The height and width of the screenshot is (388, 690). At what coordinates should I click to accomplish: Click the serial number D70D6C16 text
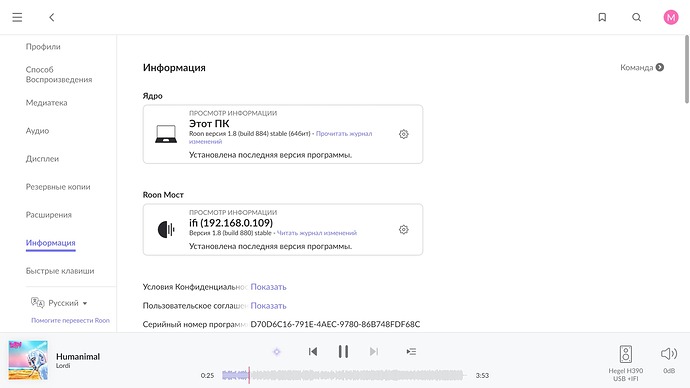tap(335, 324)
